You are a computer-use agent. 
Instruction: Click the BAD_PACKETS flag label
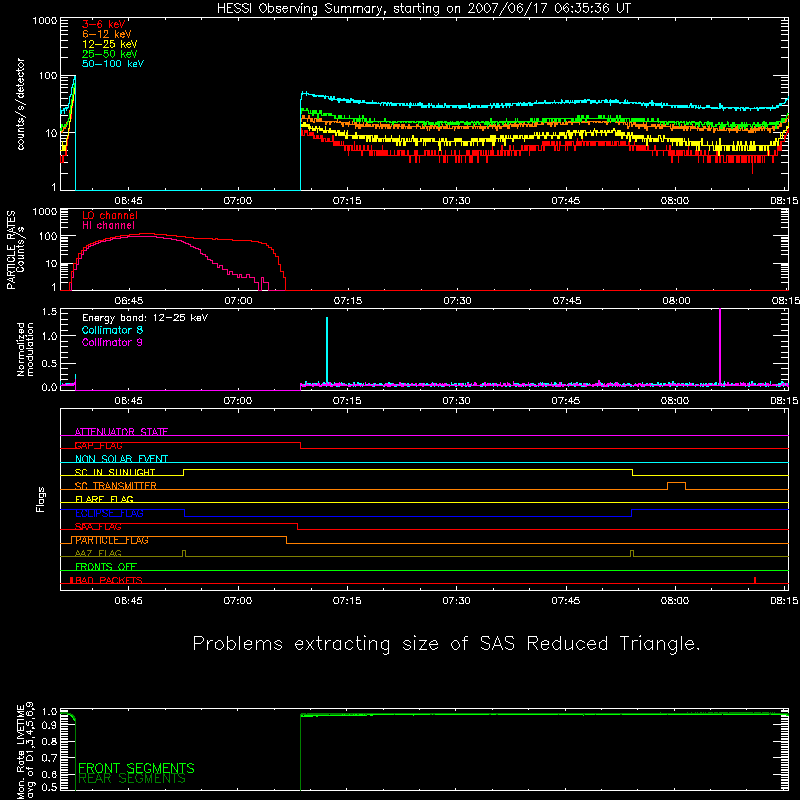(x=109, y=580)
